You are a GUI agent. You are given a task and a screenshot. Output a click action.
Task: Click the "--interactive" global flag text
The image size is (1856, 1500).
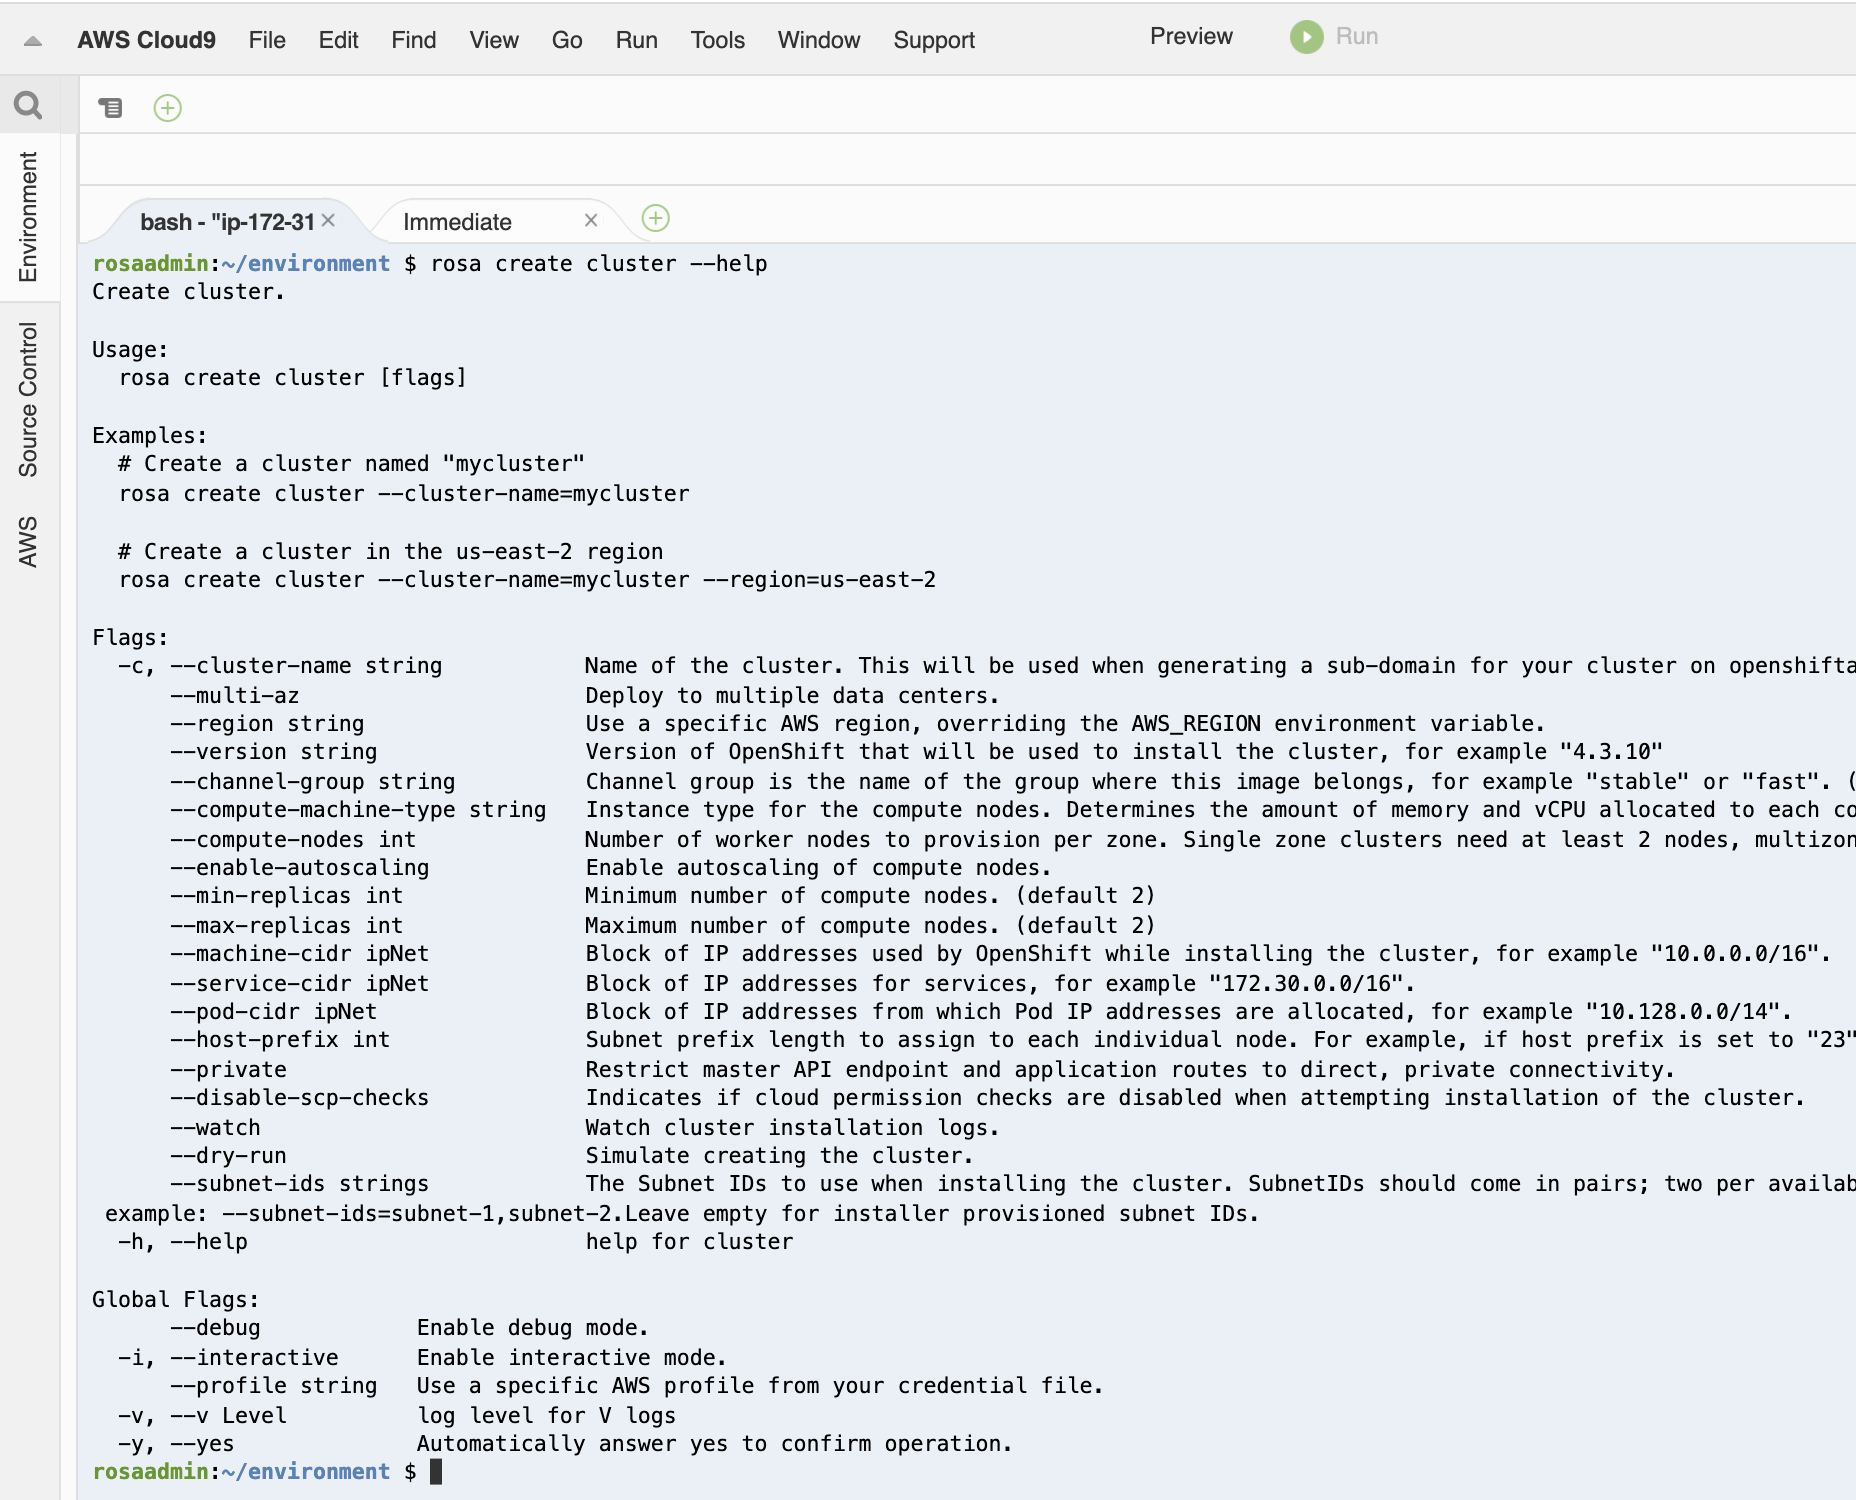[254, 1358]
